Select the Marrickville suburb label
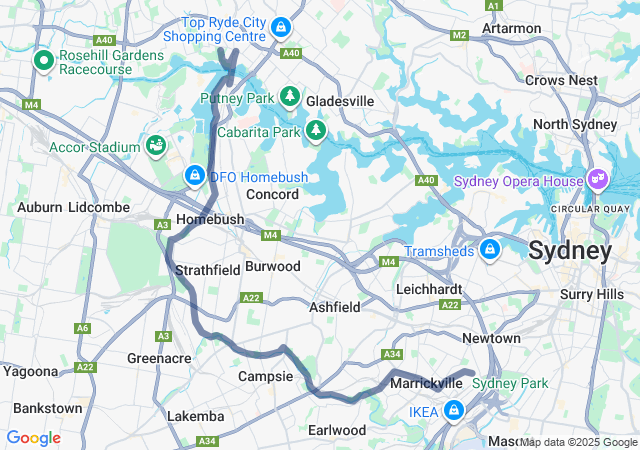 tap(426, 383)
